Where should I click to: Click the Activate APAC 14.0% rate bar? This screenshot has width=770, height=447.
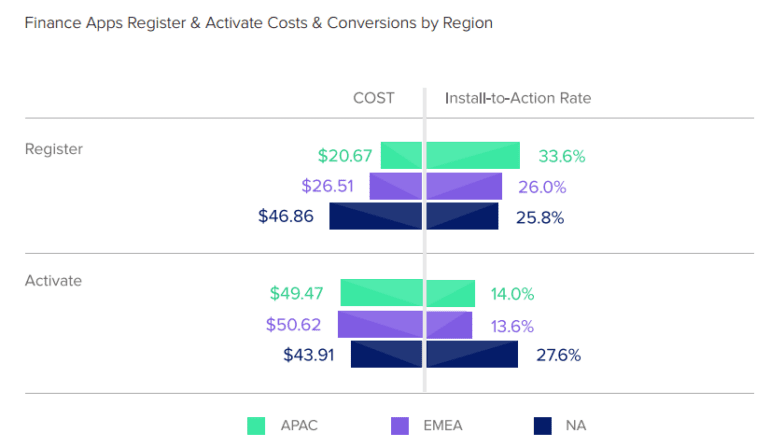coord(451,293)
